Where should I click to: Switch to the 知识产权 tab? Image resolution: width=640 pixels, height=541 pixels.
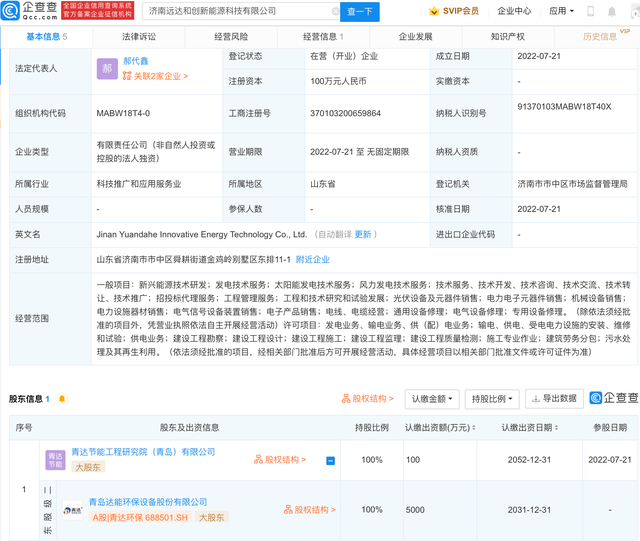pyautogui.click(x=507, y=37)
